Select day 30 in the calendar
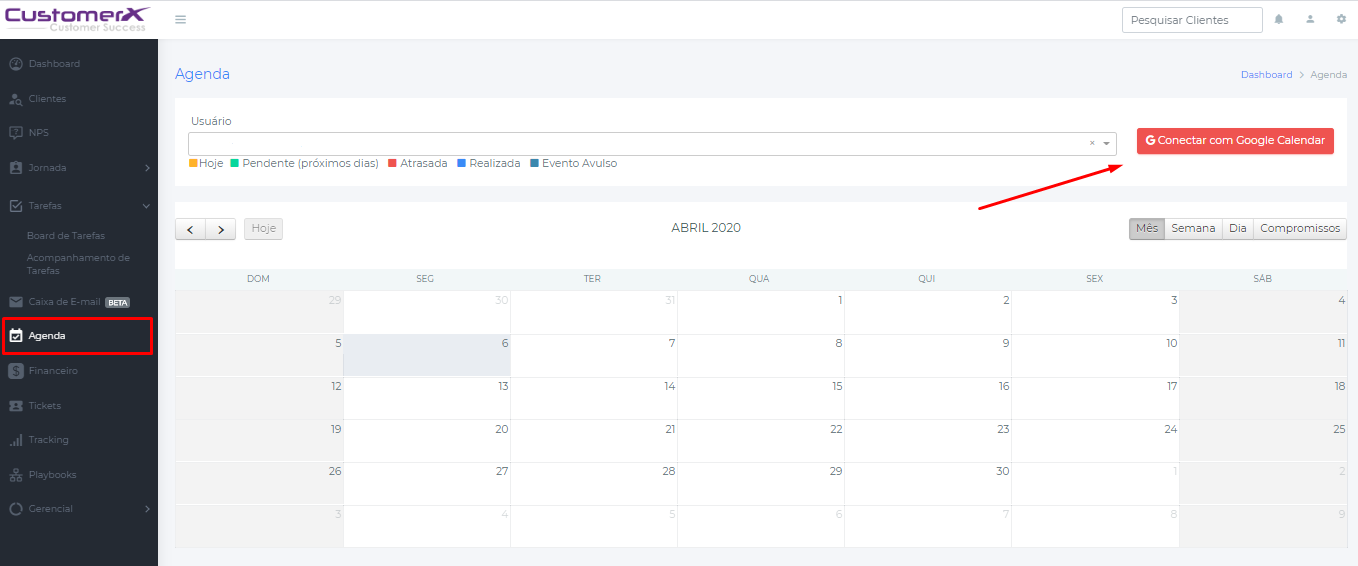This screenshot has width=1358, height=566. pyautogui.click(x=928, y=484)
